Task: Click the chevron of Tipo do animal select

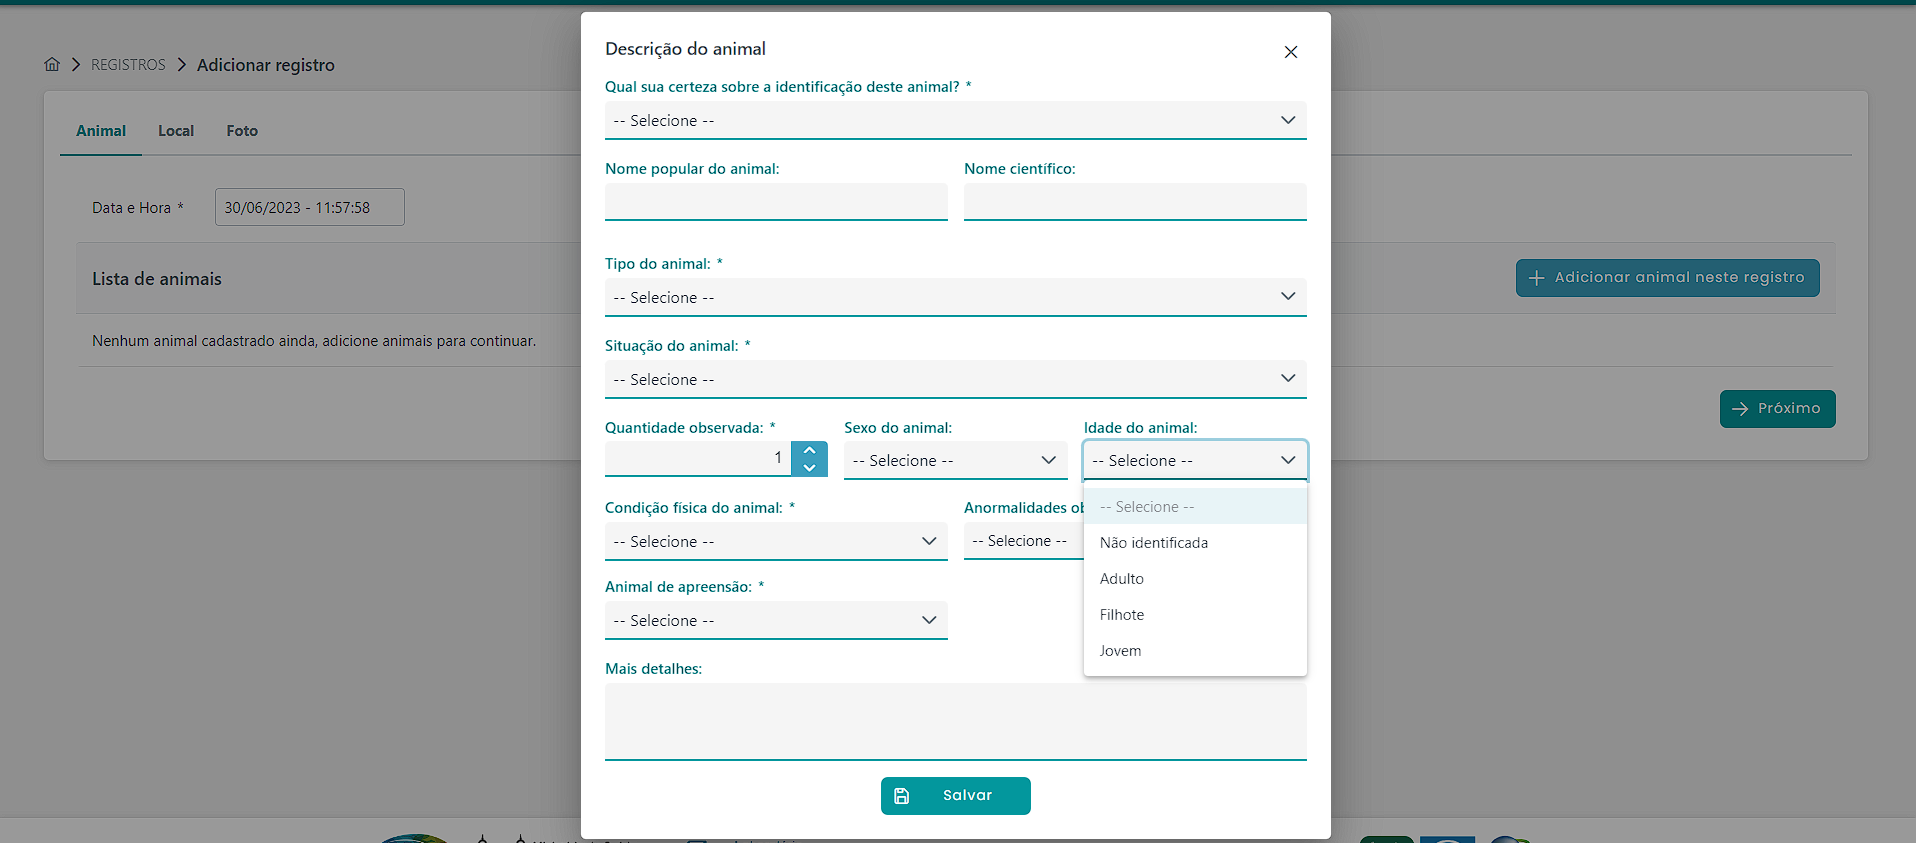Action: 1288,296
